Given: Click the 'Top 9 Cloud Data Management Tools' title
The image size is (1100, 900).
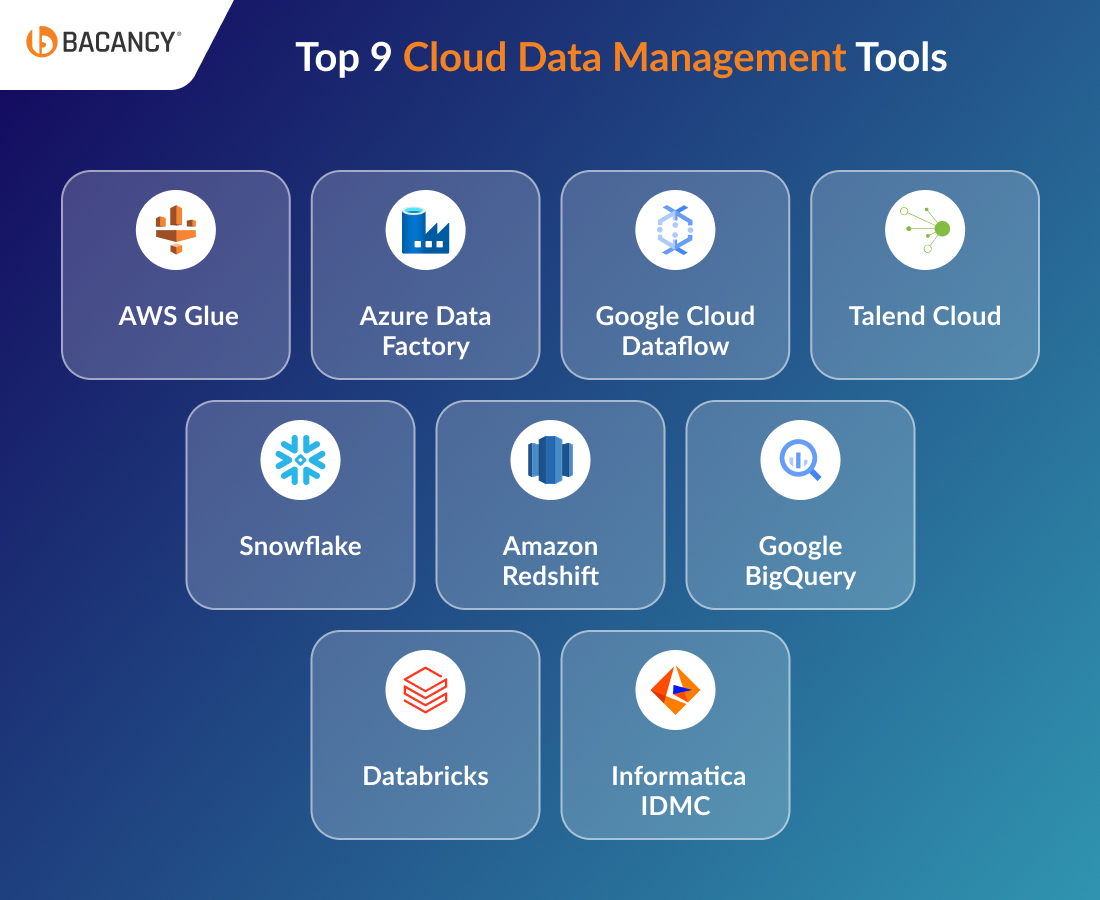Looking at the screenshot, I should tap(622, 58).
